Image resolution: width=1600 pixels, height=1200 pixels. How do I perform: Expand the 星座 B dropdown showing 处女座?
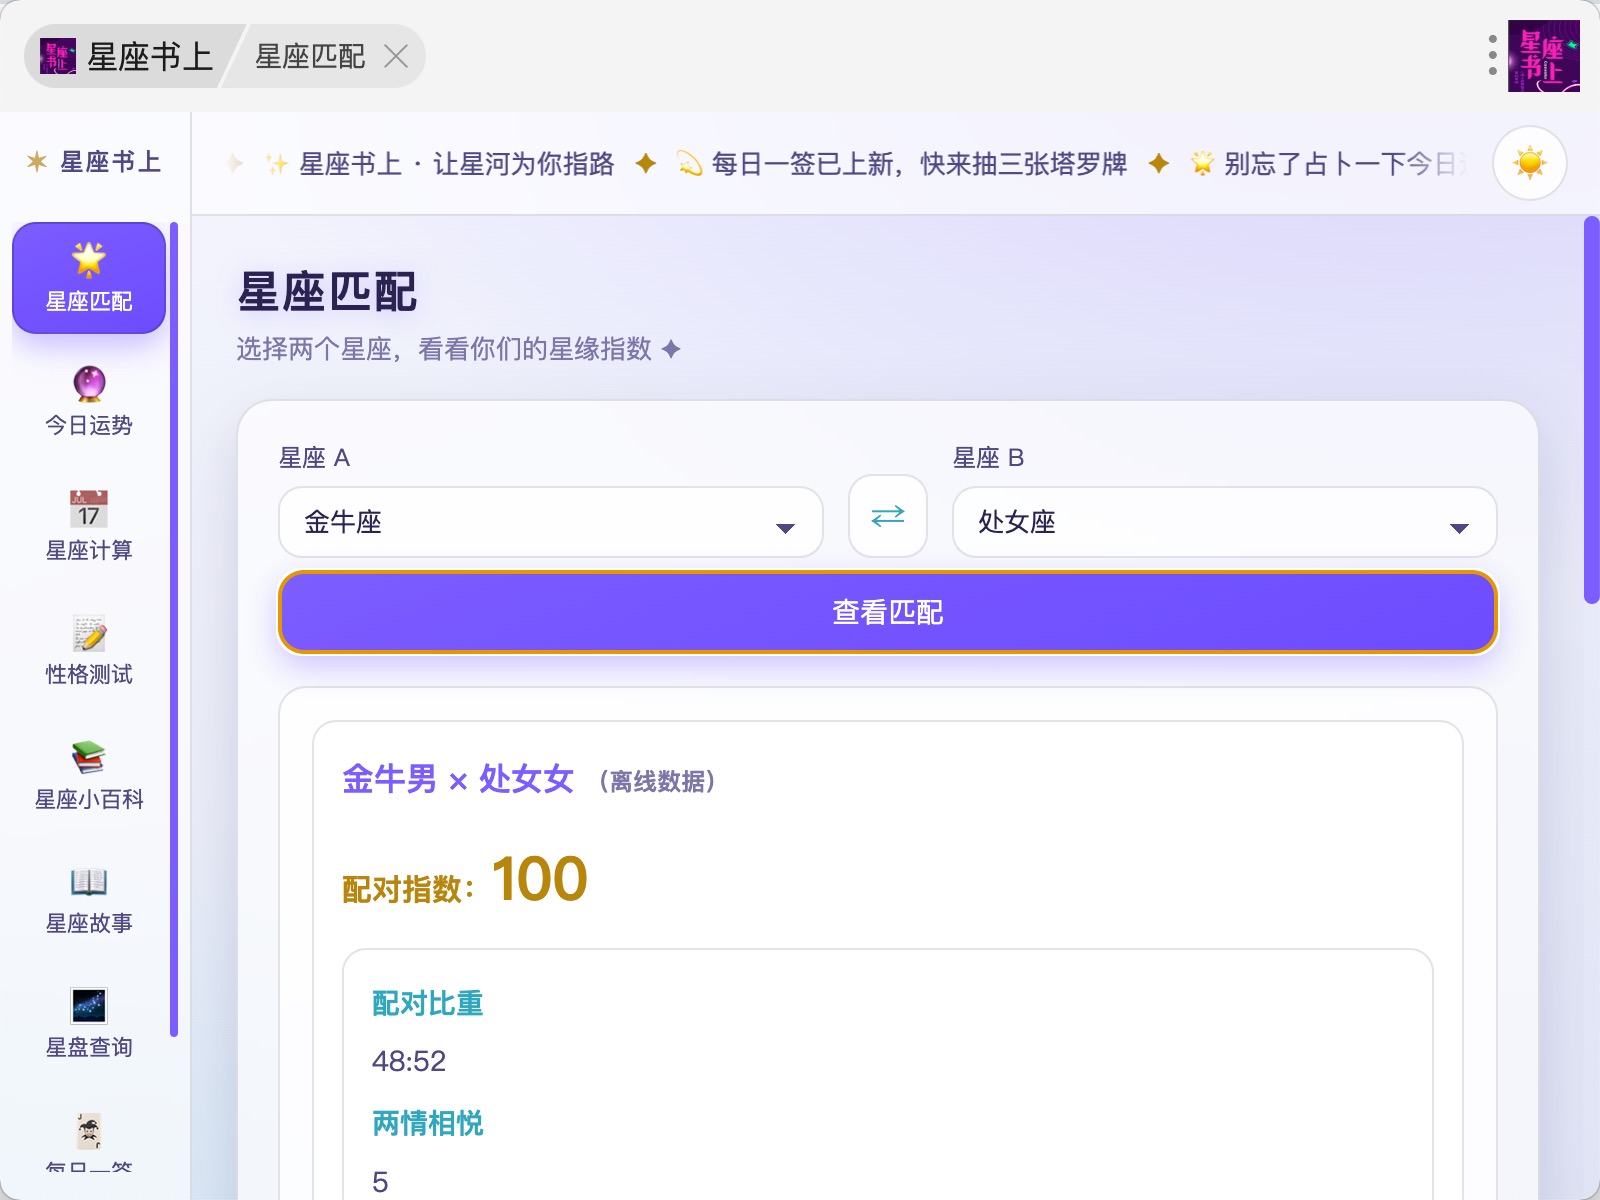(1224, 522)
